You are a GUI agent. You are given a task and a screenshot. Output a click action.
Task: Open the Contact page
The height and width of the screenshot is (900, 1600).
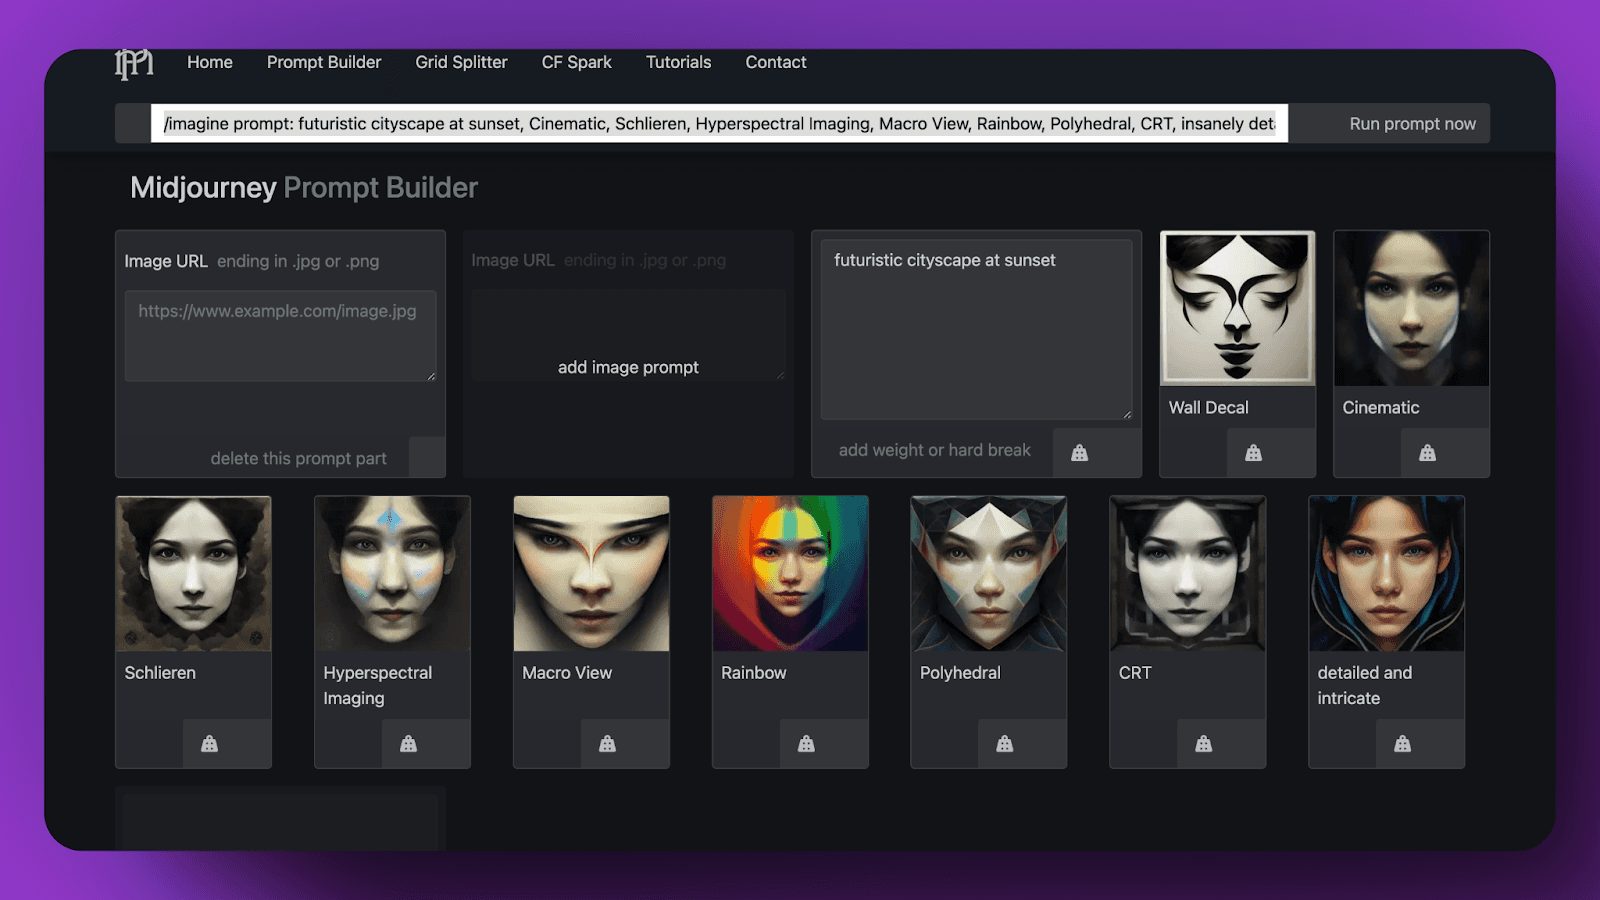(776, 62)
